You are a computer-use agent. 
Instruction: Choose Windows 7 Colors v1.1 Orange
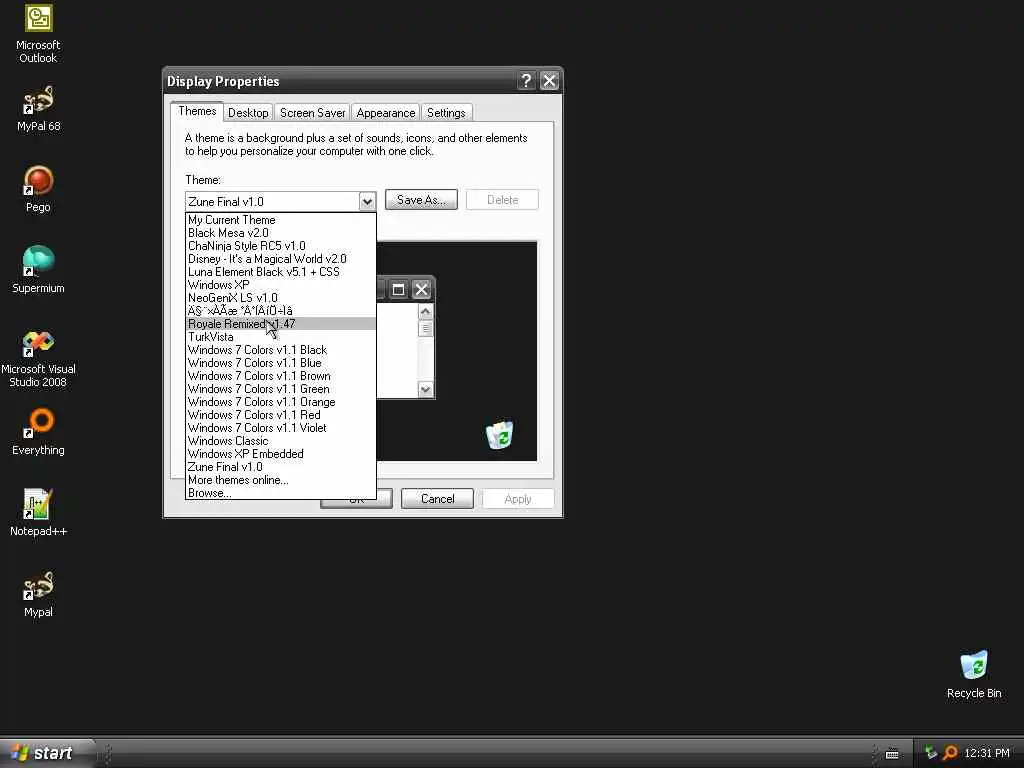pyautogui.click(x=281, y=402)
